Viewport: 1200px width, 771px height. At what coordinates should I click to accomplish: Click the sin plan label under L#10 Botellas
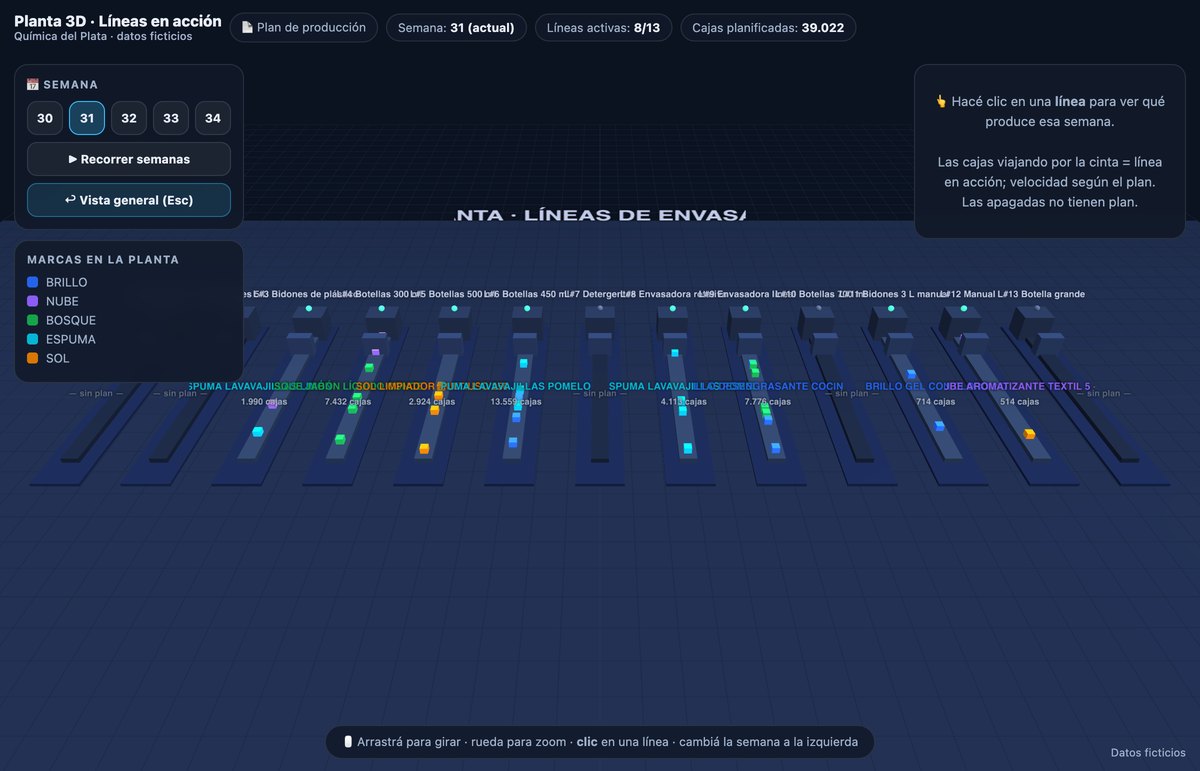click(852, 393)
